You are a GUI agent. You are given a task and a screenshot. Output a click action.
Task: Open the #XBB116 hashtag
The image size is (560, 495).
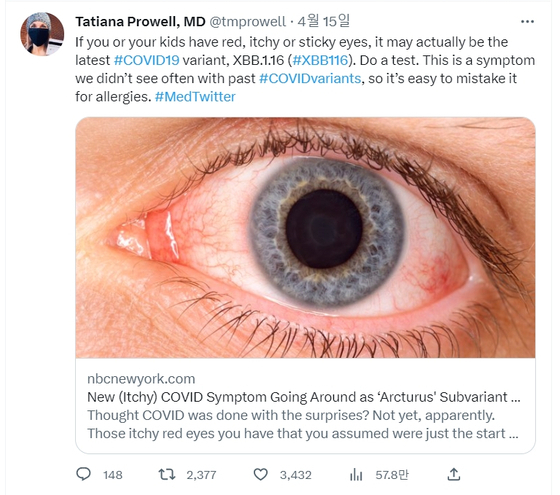point(320,60)
